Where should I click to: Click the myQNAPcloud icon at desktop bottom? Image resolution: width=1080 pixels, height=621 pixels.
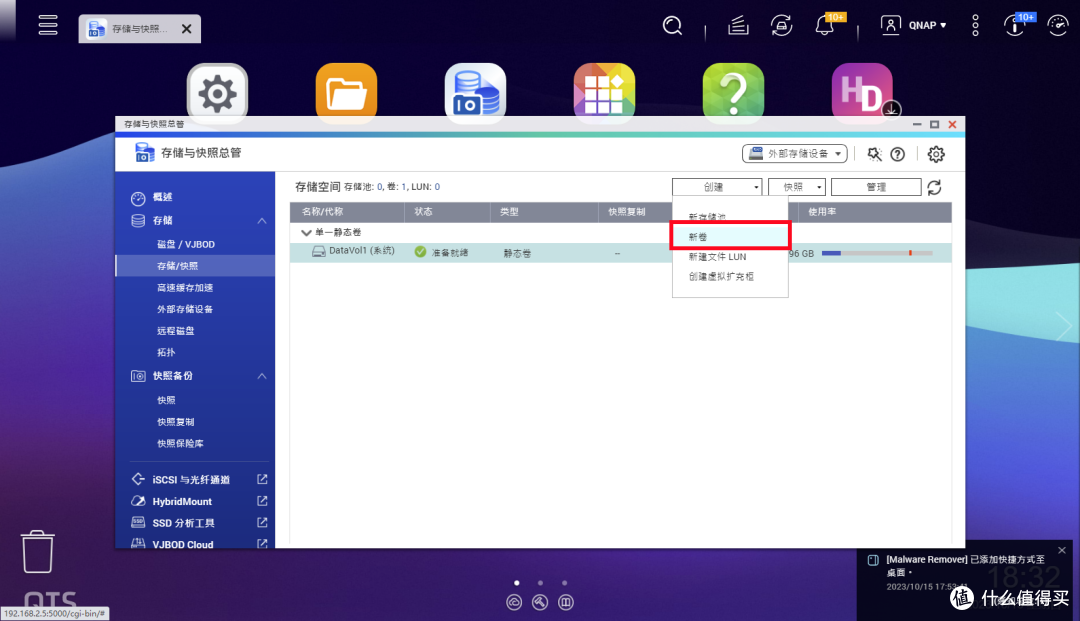[x=514, y=602]
